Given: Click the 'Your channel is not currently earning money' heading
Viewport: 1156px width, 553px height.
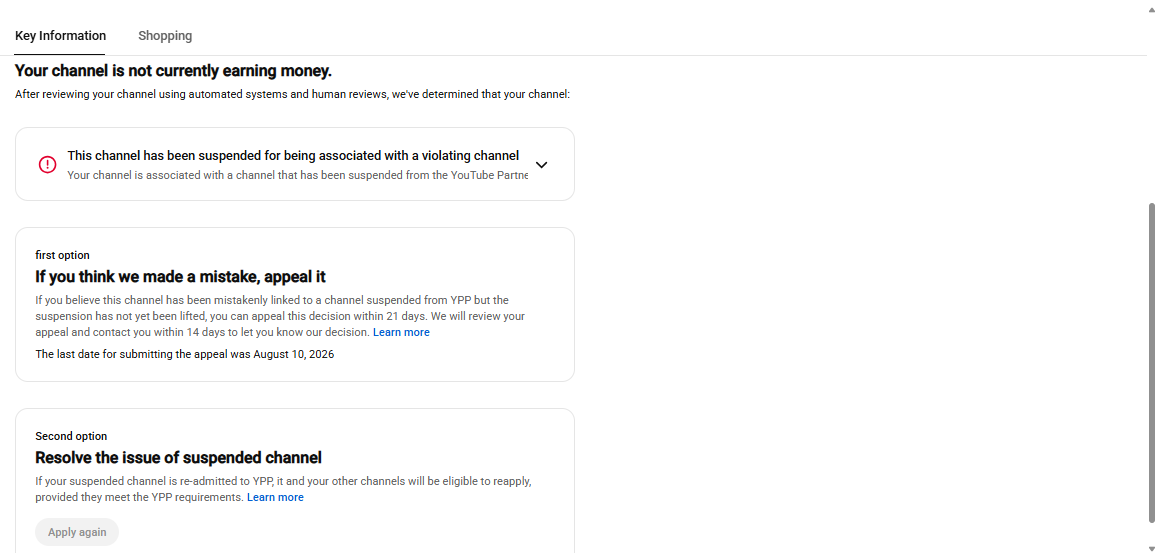Looking at the screenshot, I should click(173, 72).
